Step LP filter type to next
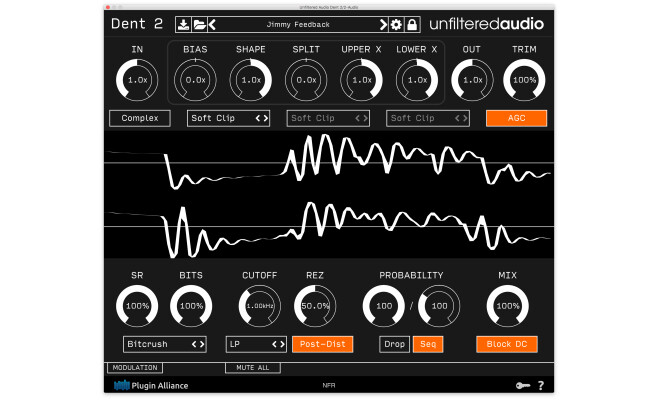The height and width of the screenshot is (400, 659). 282,345
